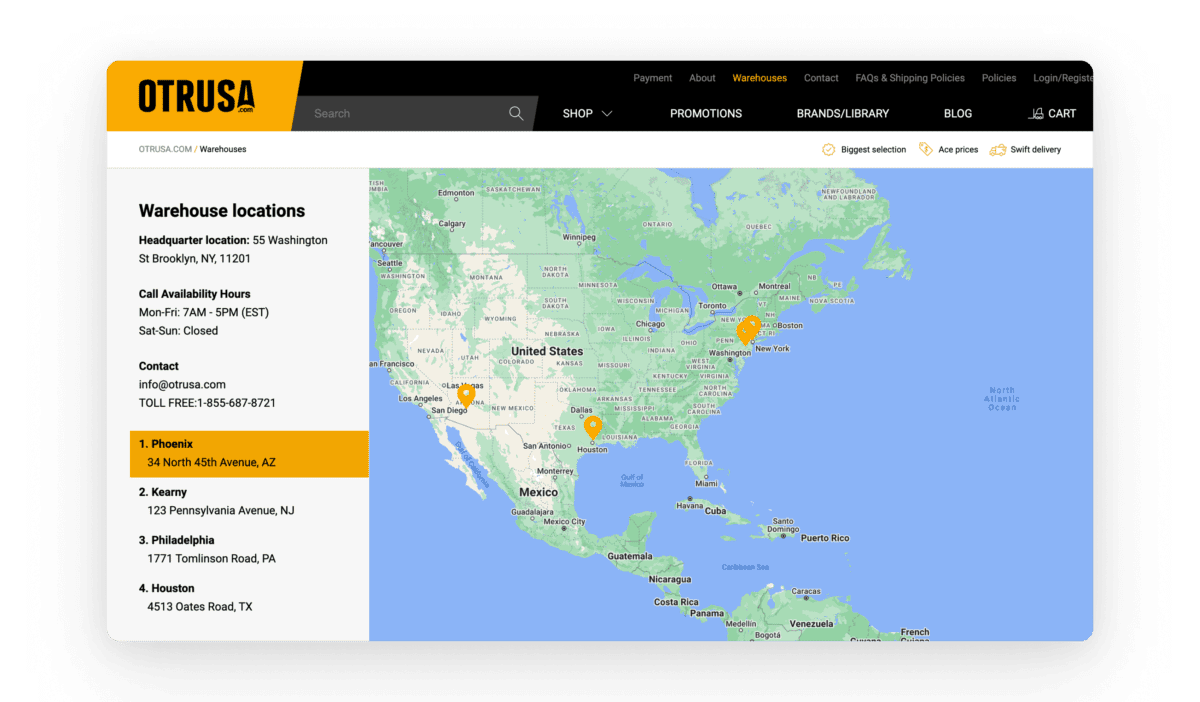Viewport: 1200px width, 702px height.
Task: Go to the BLOG page
Action: coord(957,113)
